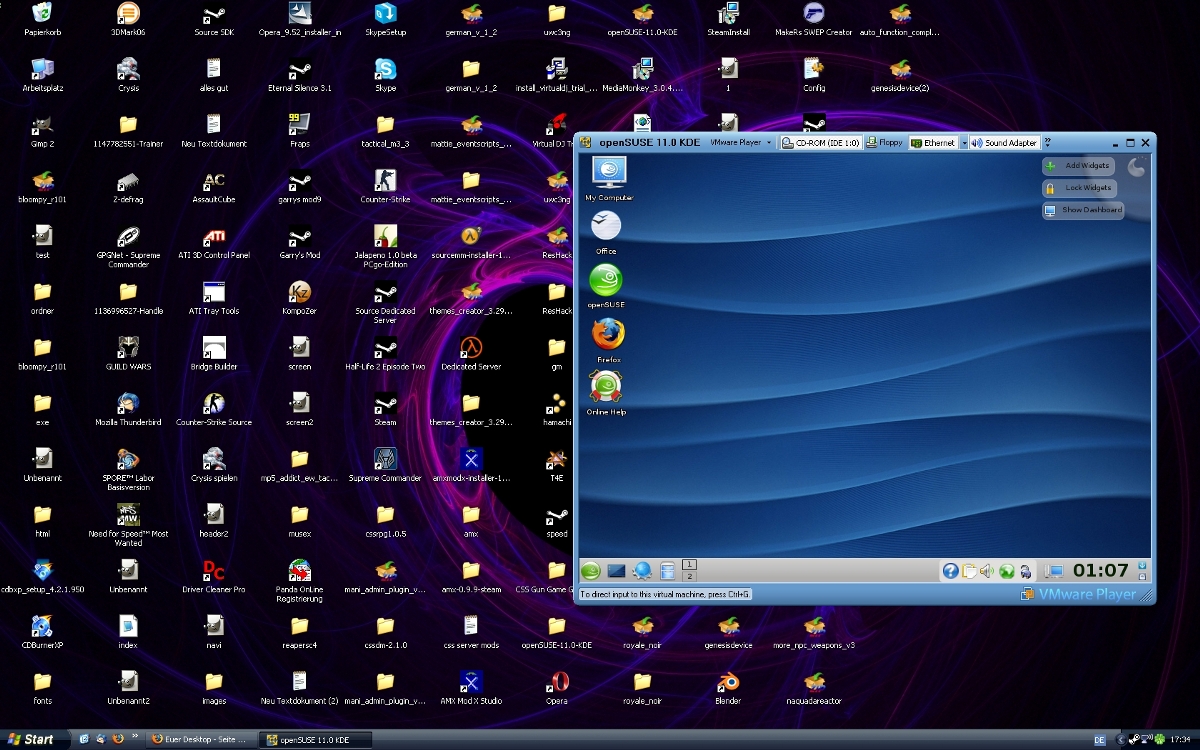Screen dimensions: 1200x750
Task: Click the Firefox icon on the openSUSE desktop
Action: coord(607,335)
